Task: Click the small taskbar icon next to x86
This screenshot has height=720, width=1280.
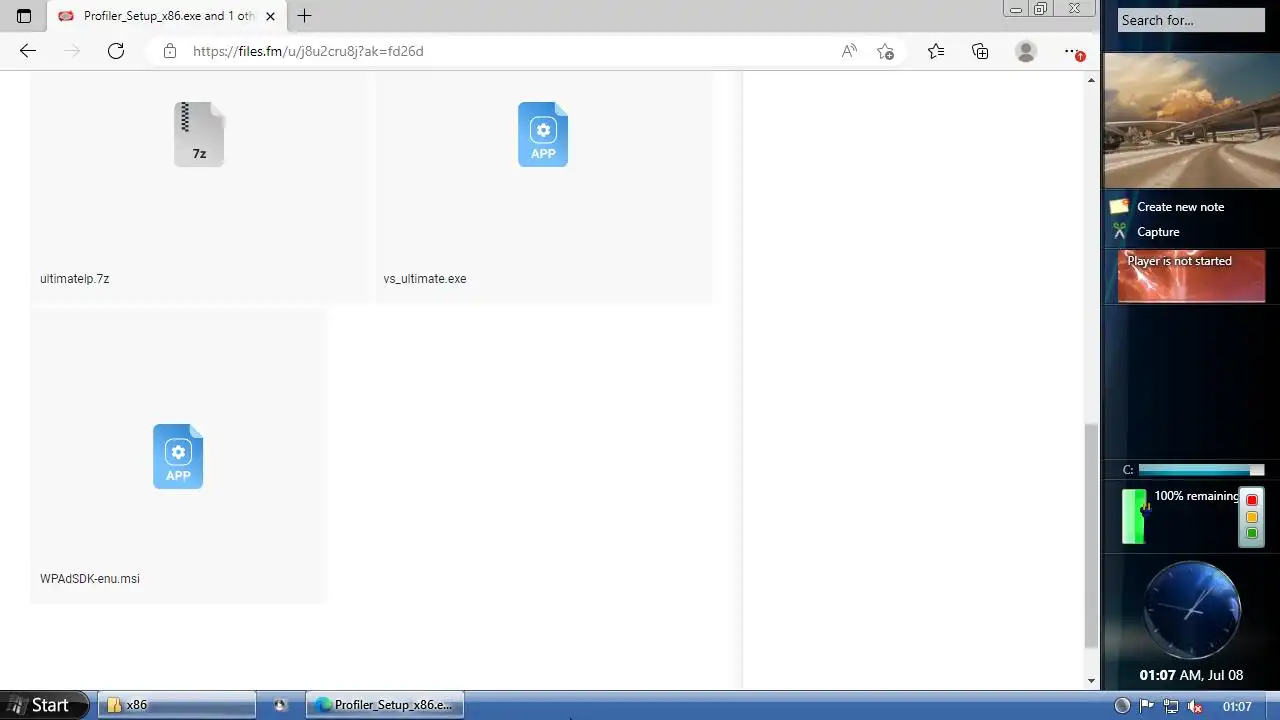Action: pos(280,705)
